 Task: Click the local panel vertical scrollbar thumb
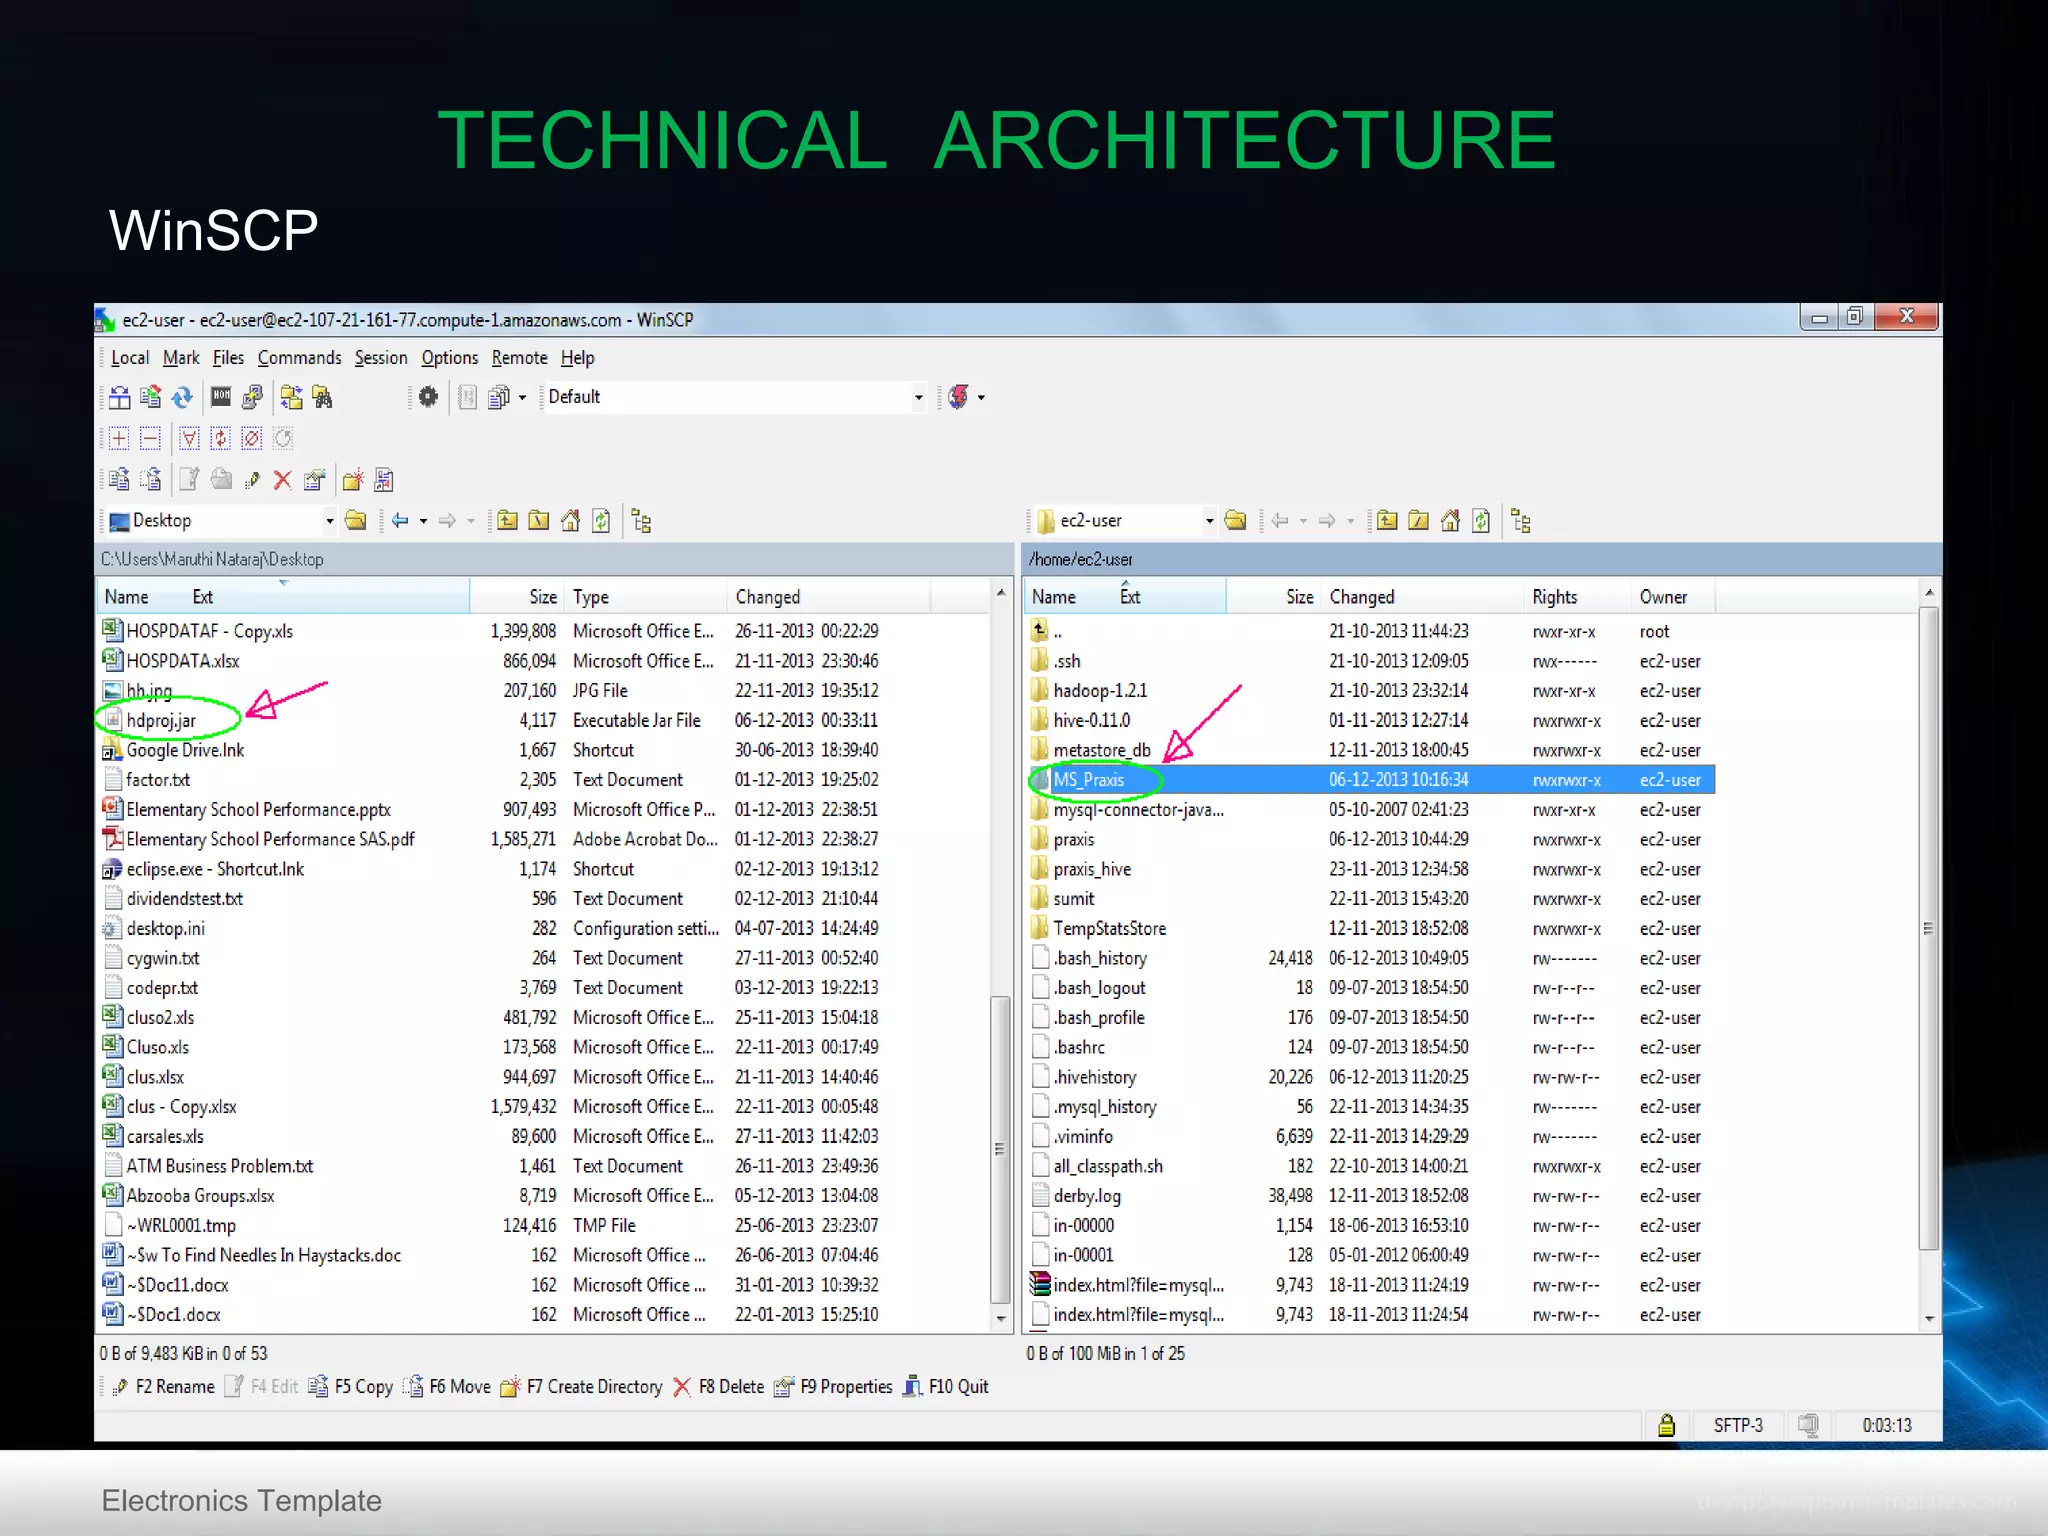999,1150
